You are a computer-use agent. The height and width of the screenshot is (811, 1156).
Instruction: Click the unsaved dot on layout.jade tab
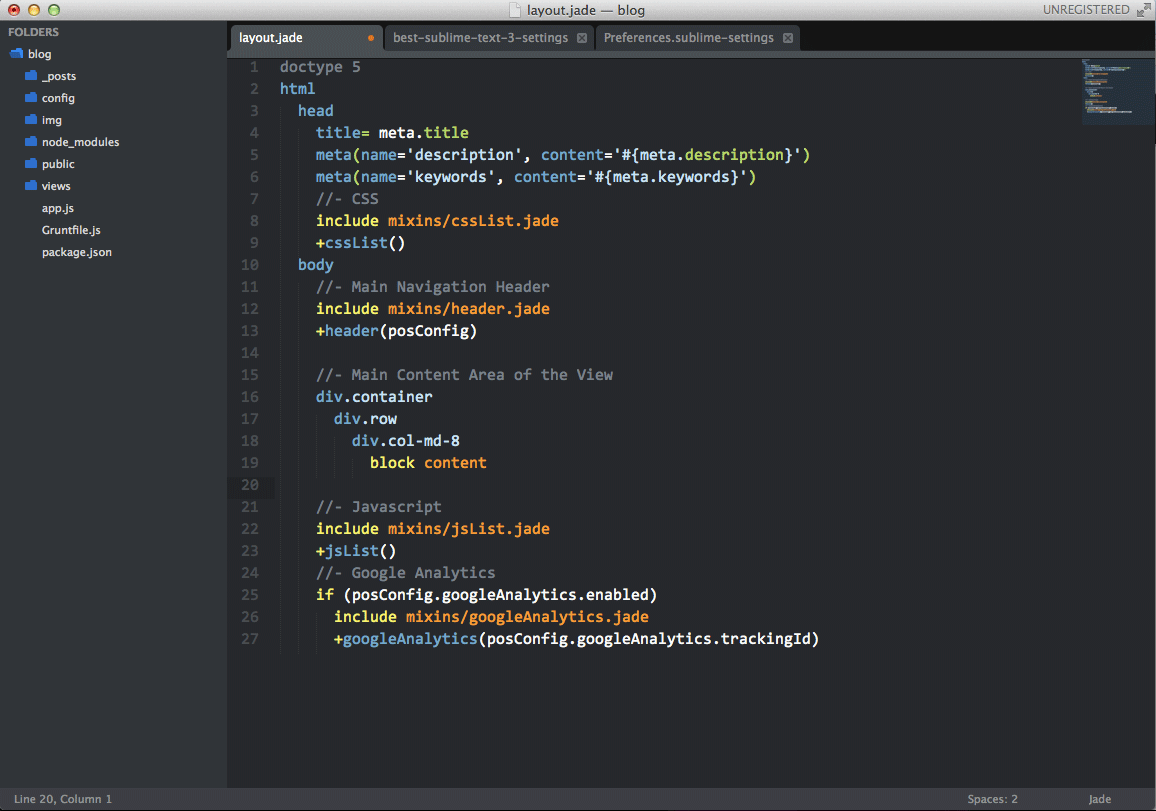[x=371, y=38]
